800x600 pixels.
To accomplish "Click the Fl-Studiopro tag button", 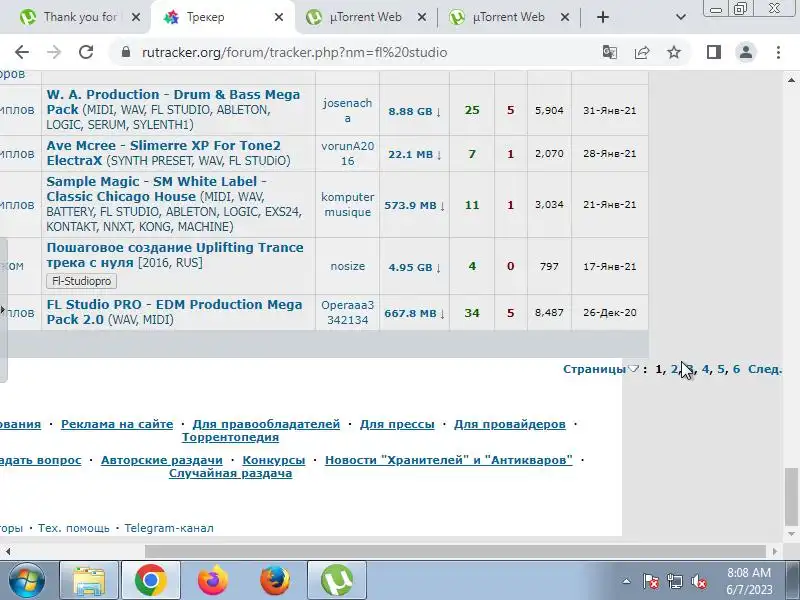I will [x=82, y=281].
